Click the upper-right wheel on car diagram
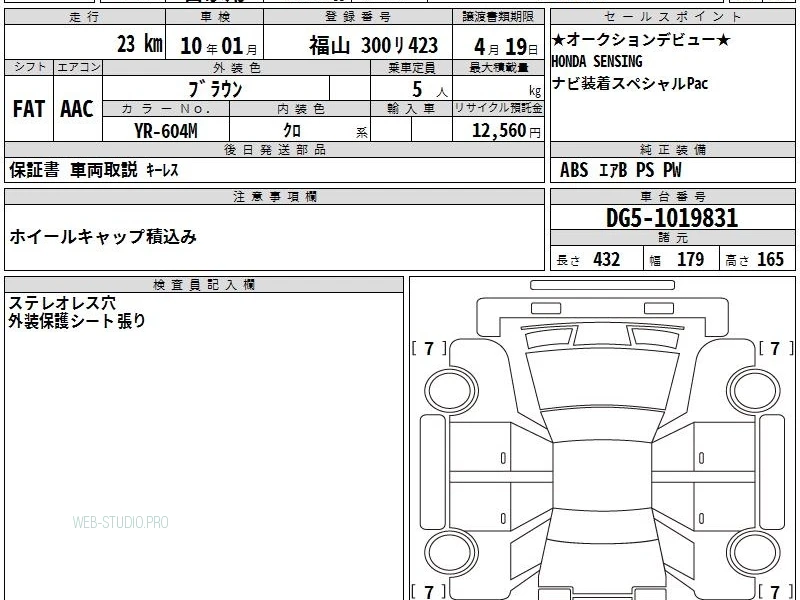800x600 pixels. [x=754, y=391]
